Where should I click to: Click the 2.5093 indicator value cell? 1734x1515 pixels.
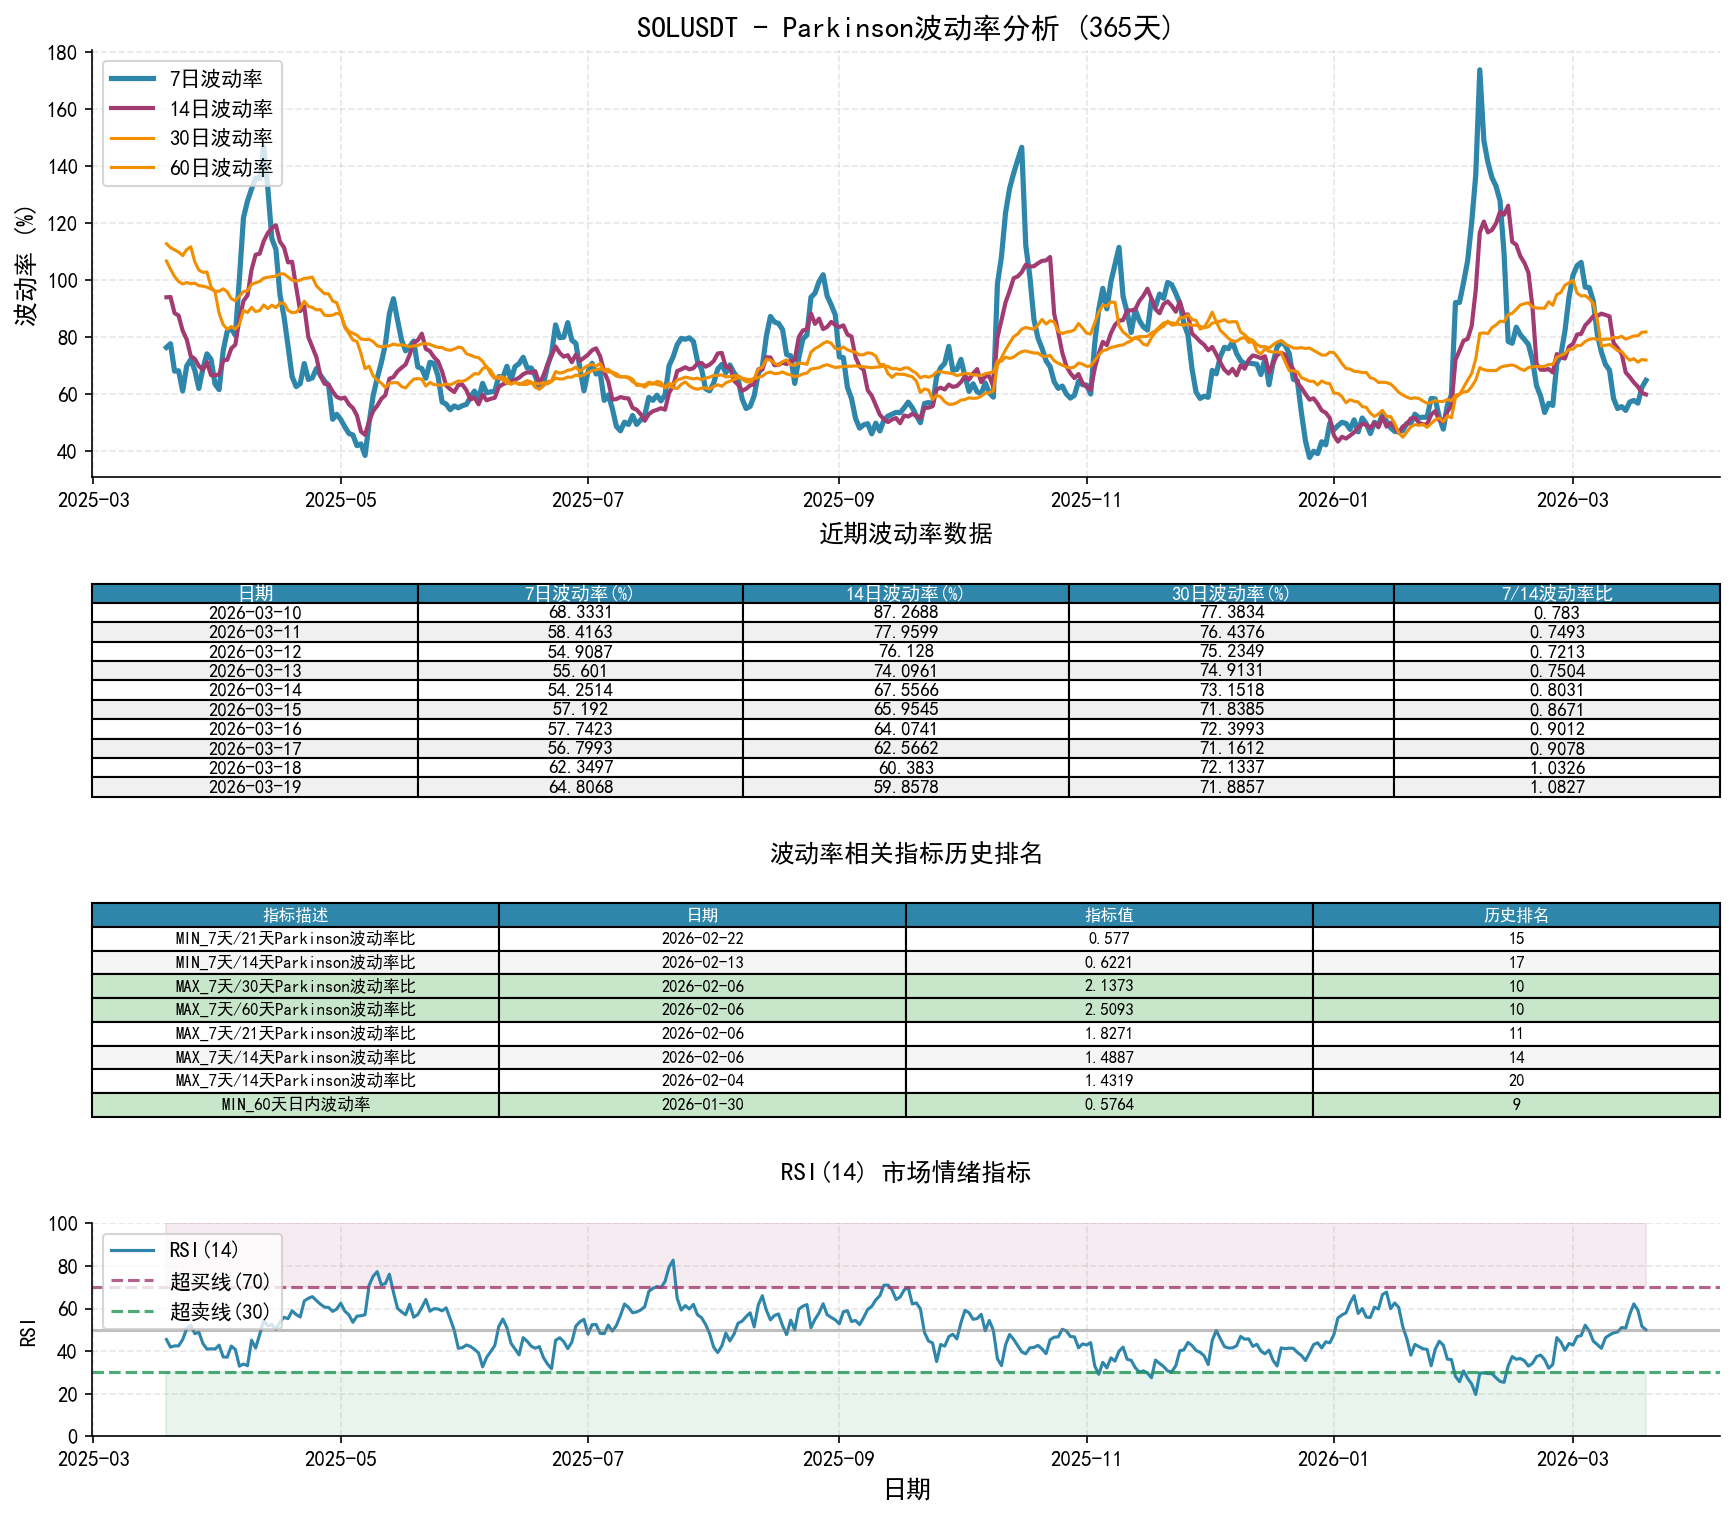(x=1109, y=1010)
